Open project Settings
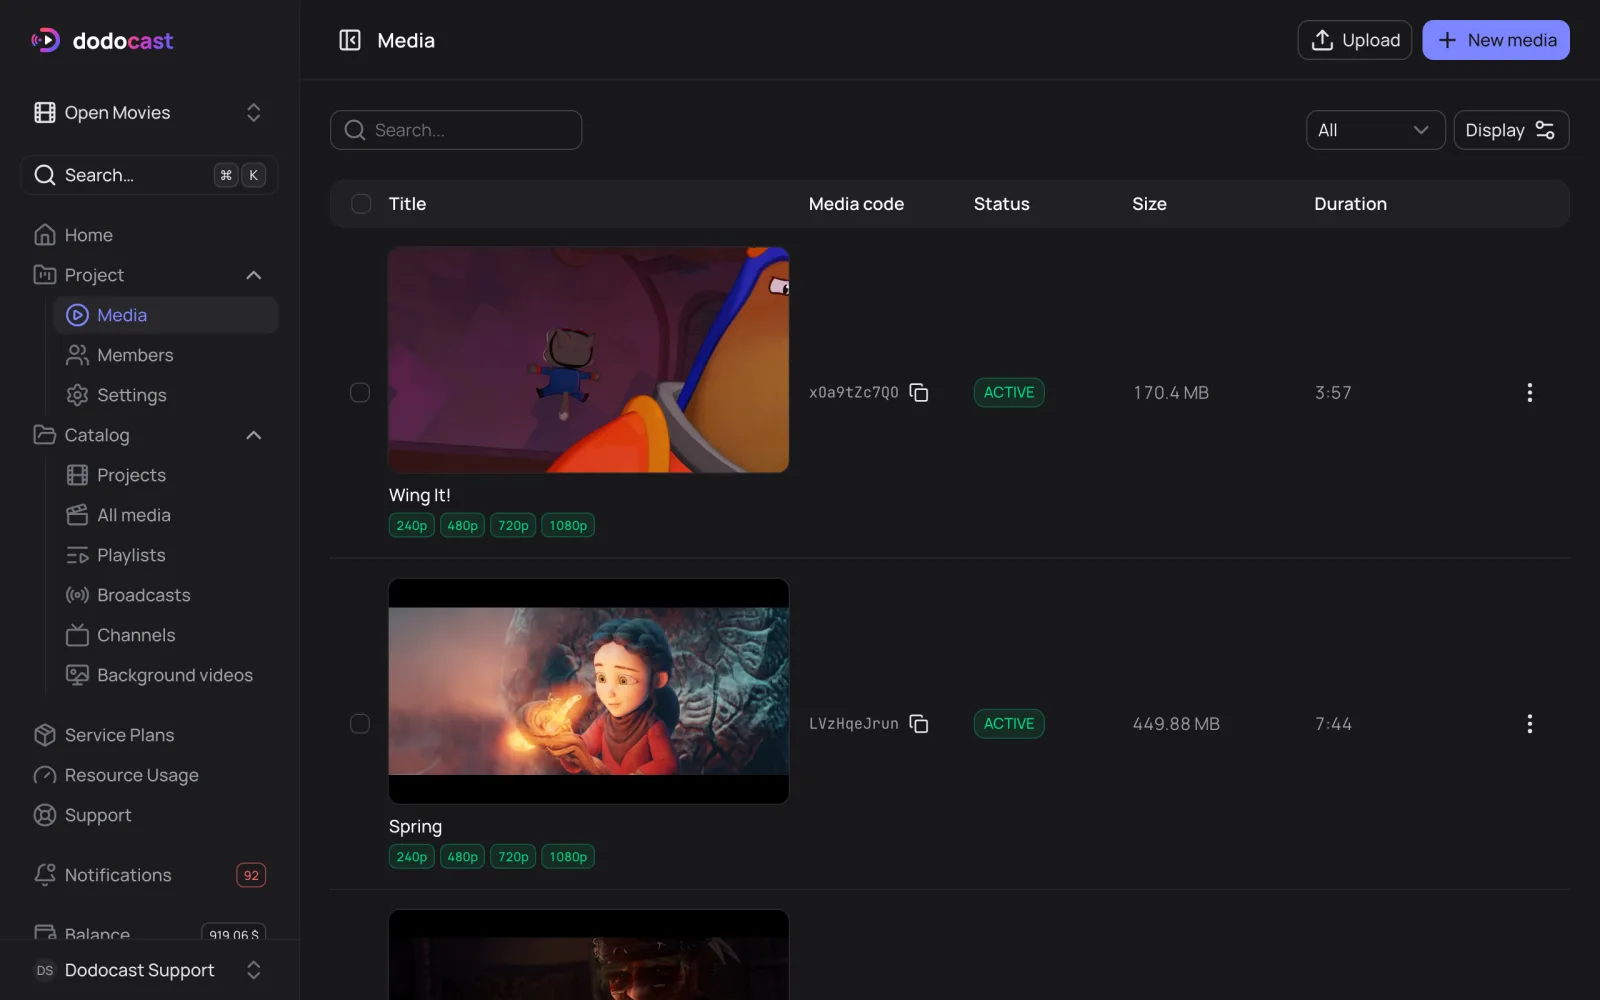The width and height of the screenshot is (1600, 1000). [165, 395]
